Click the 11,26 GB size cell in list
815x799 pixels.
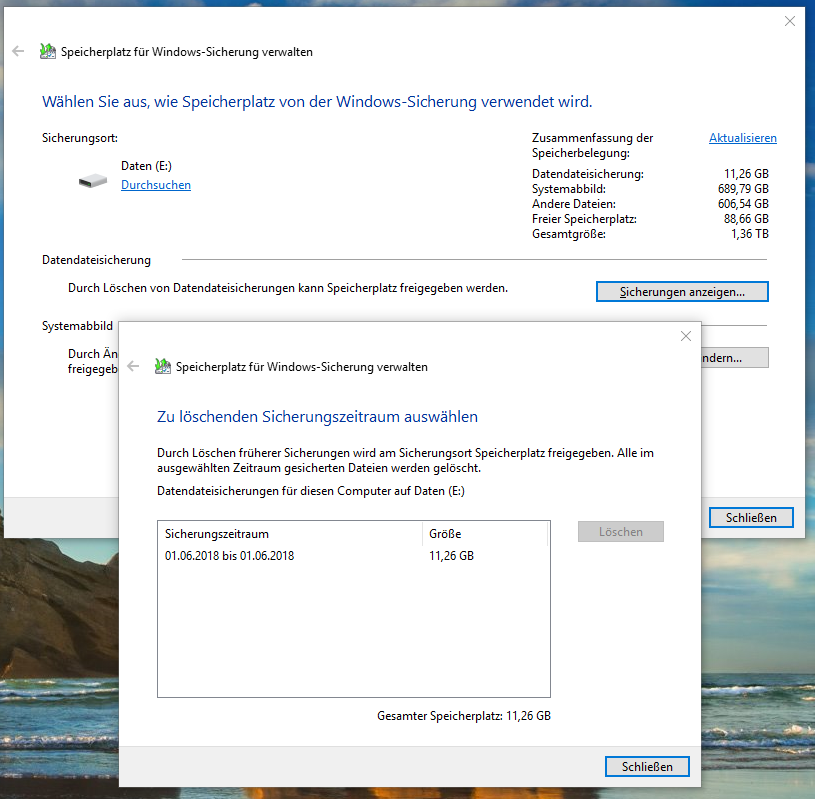[x=451, y=556]
